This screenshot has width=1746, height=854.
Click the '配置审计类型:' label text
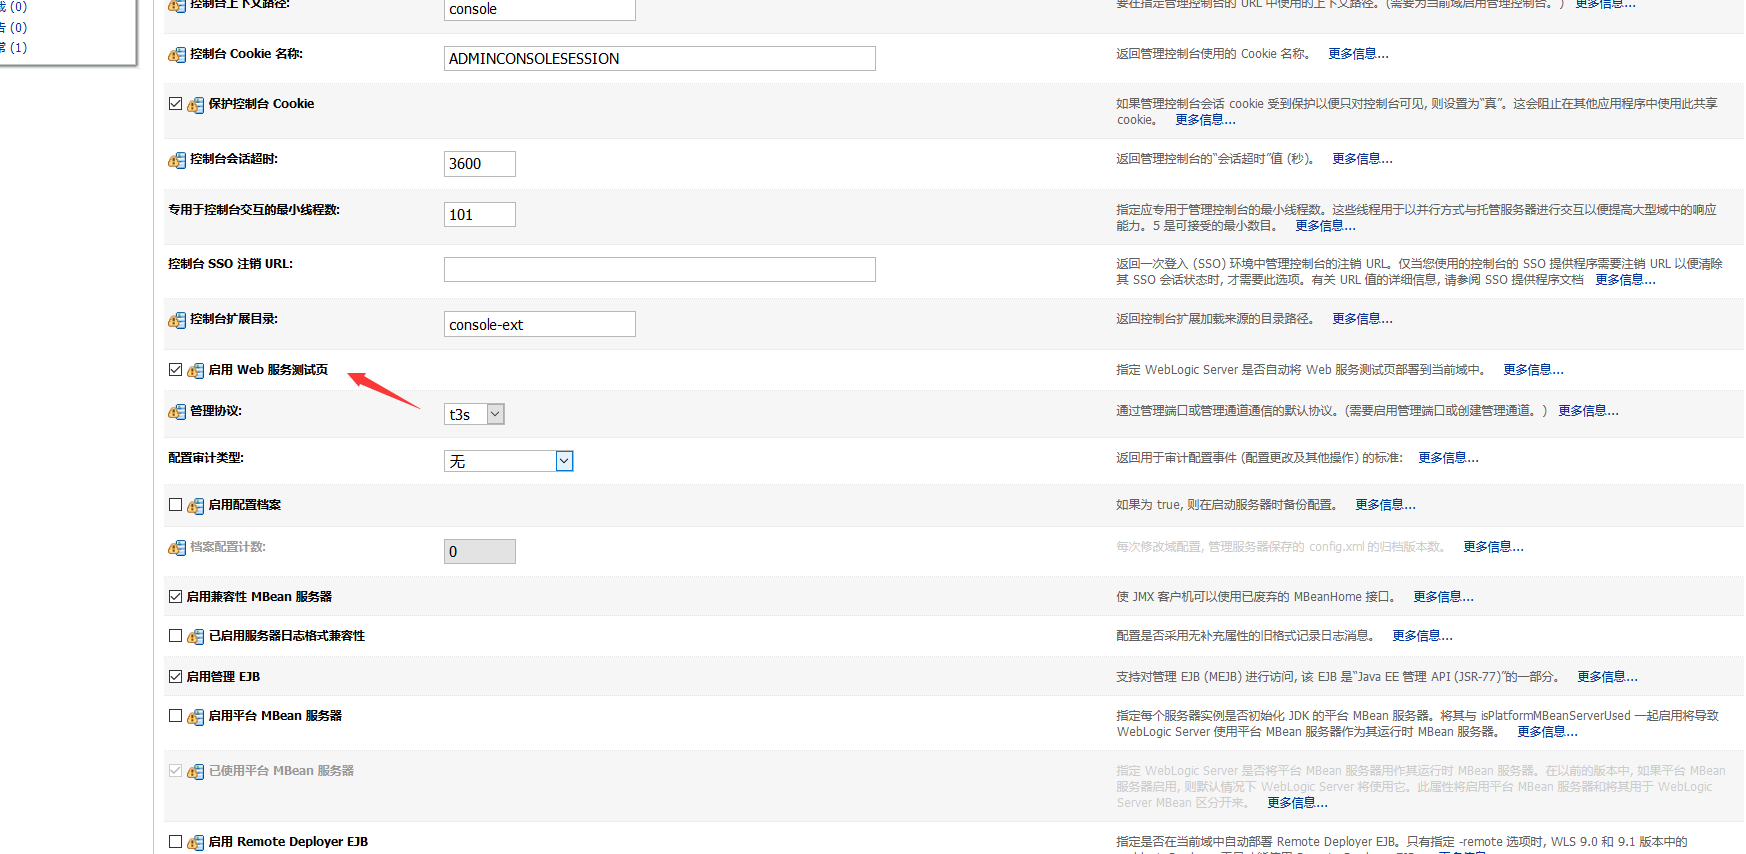tap(206, 458)
